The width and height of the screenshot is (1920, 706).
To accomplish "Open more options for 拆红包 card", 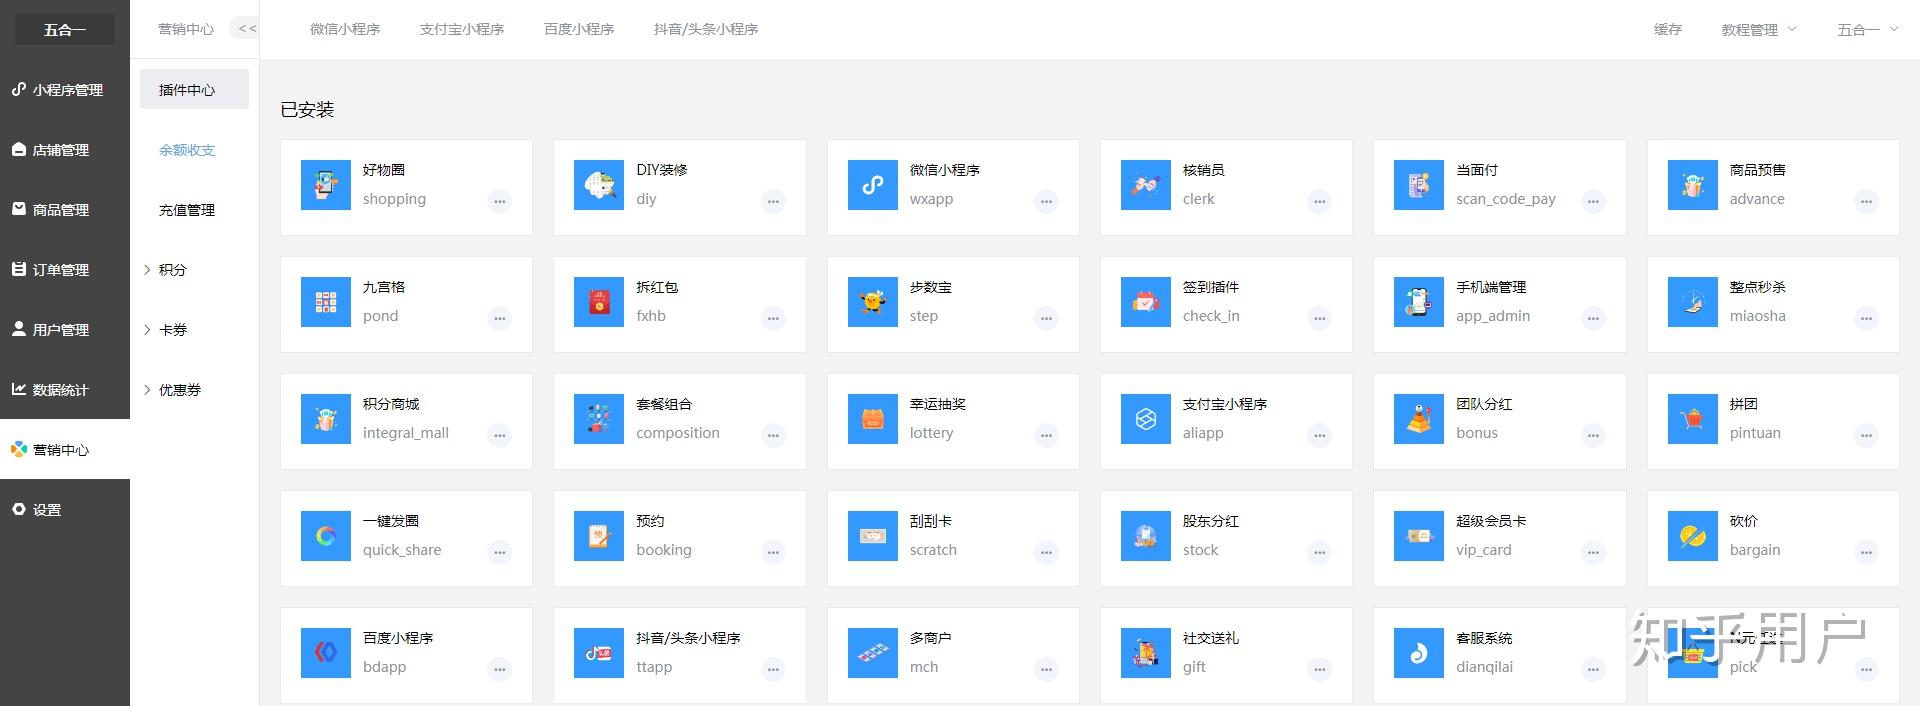I will tap(773, 318).
